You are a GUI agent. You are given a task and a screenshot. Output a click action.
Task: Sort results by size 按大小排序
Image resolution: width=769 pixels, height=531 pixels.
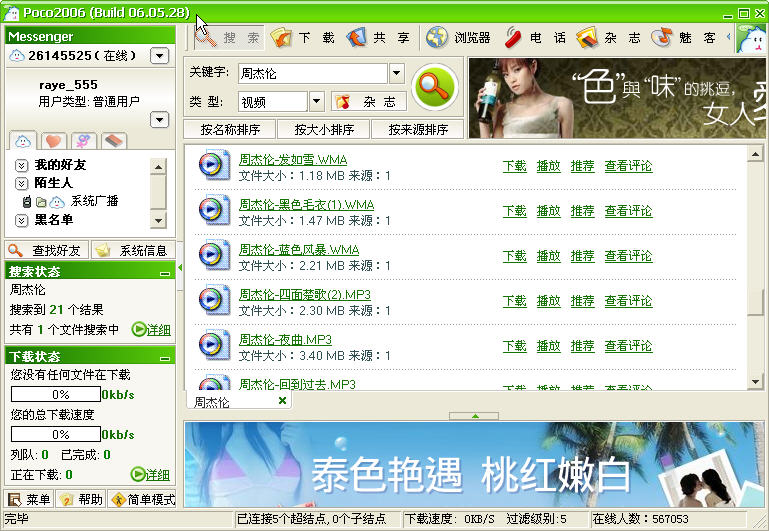(x=324, y=129)
